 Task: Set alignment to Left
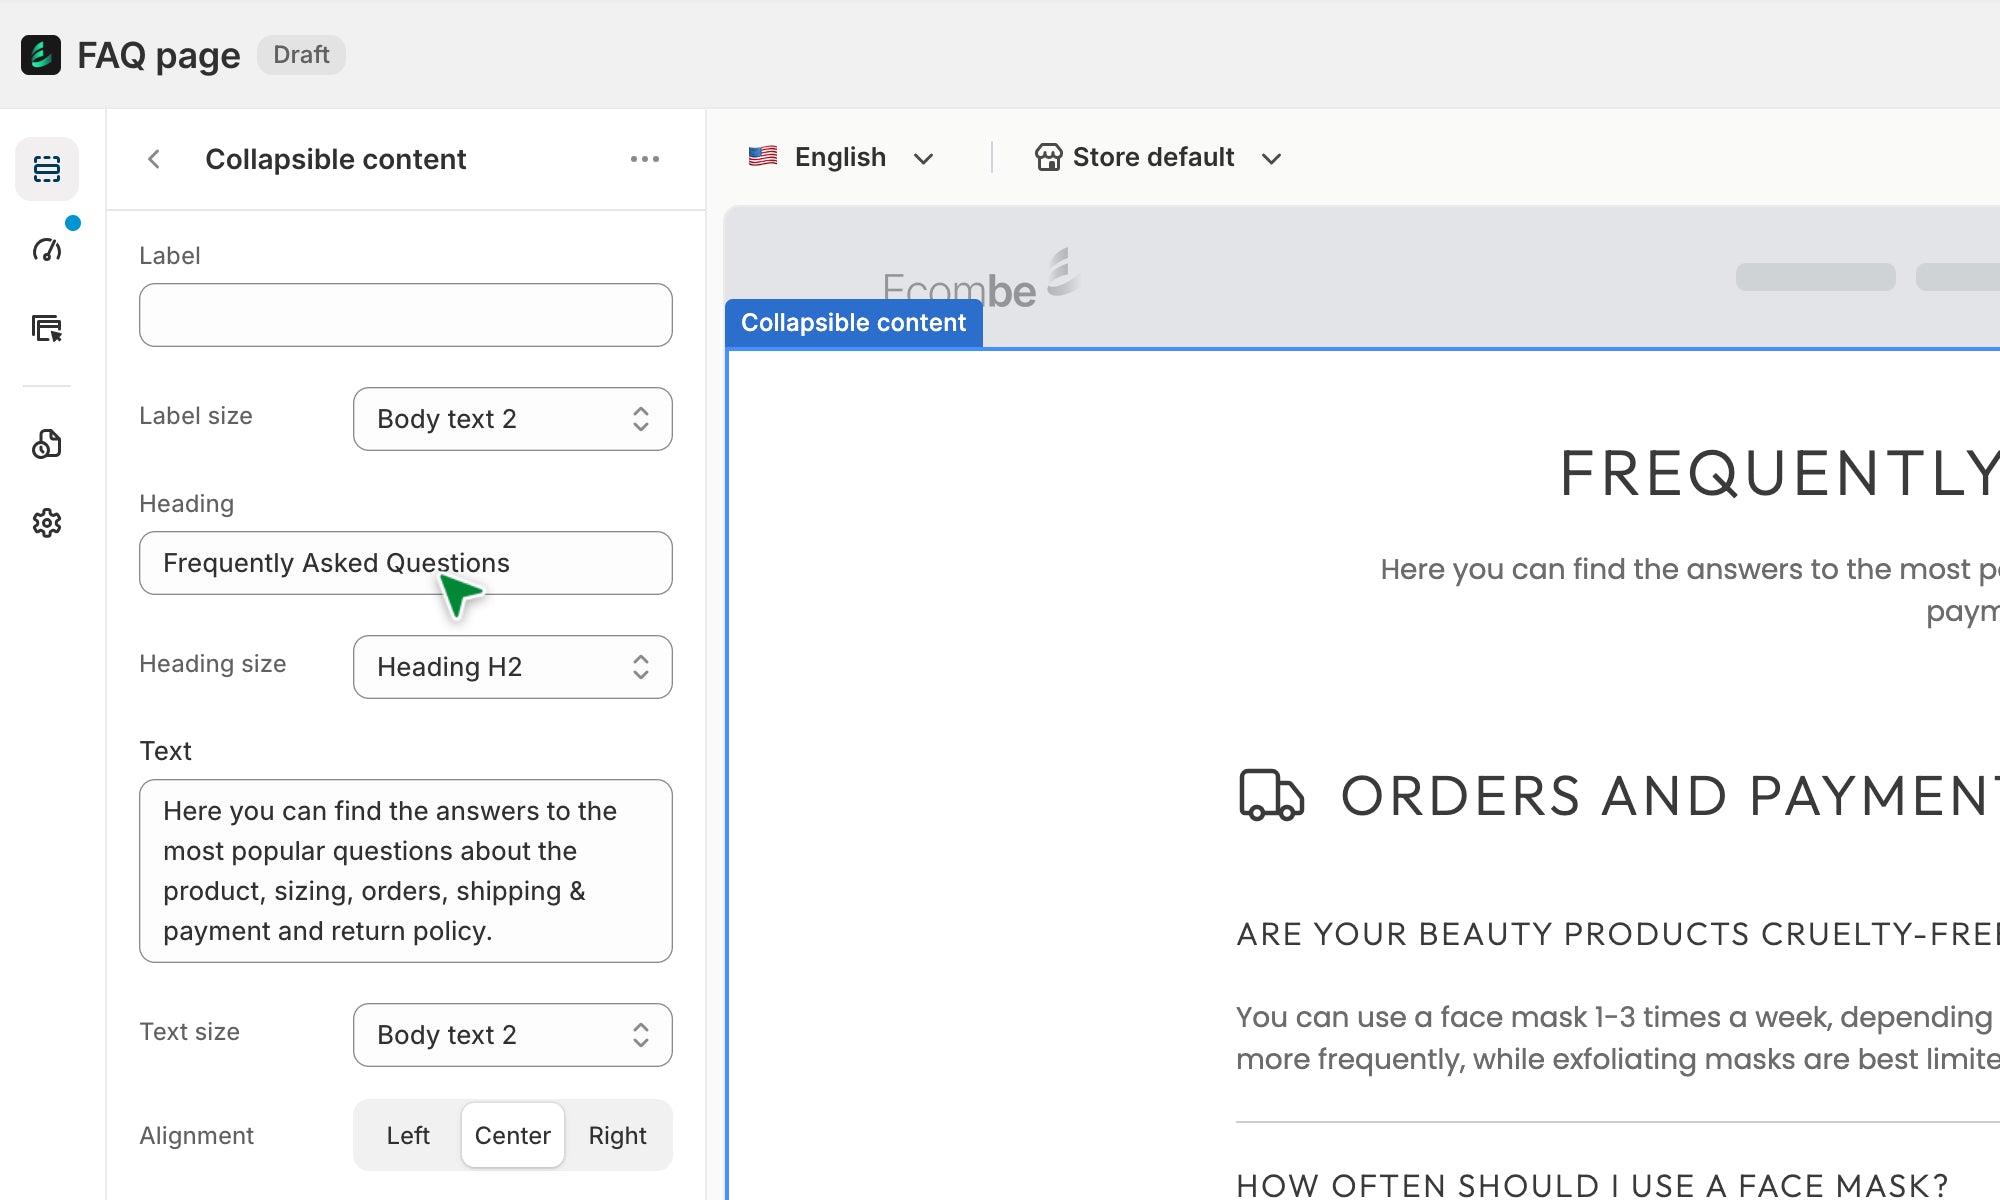coord(408,1135)
